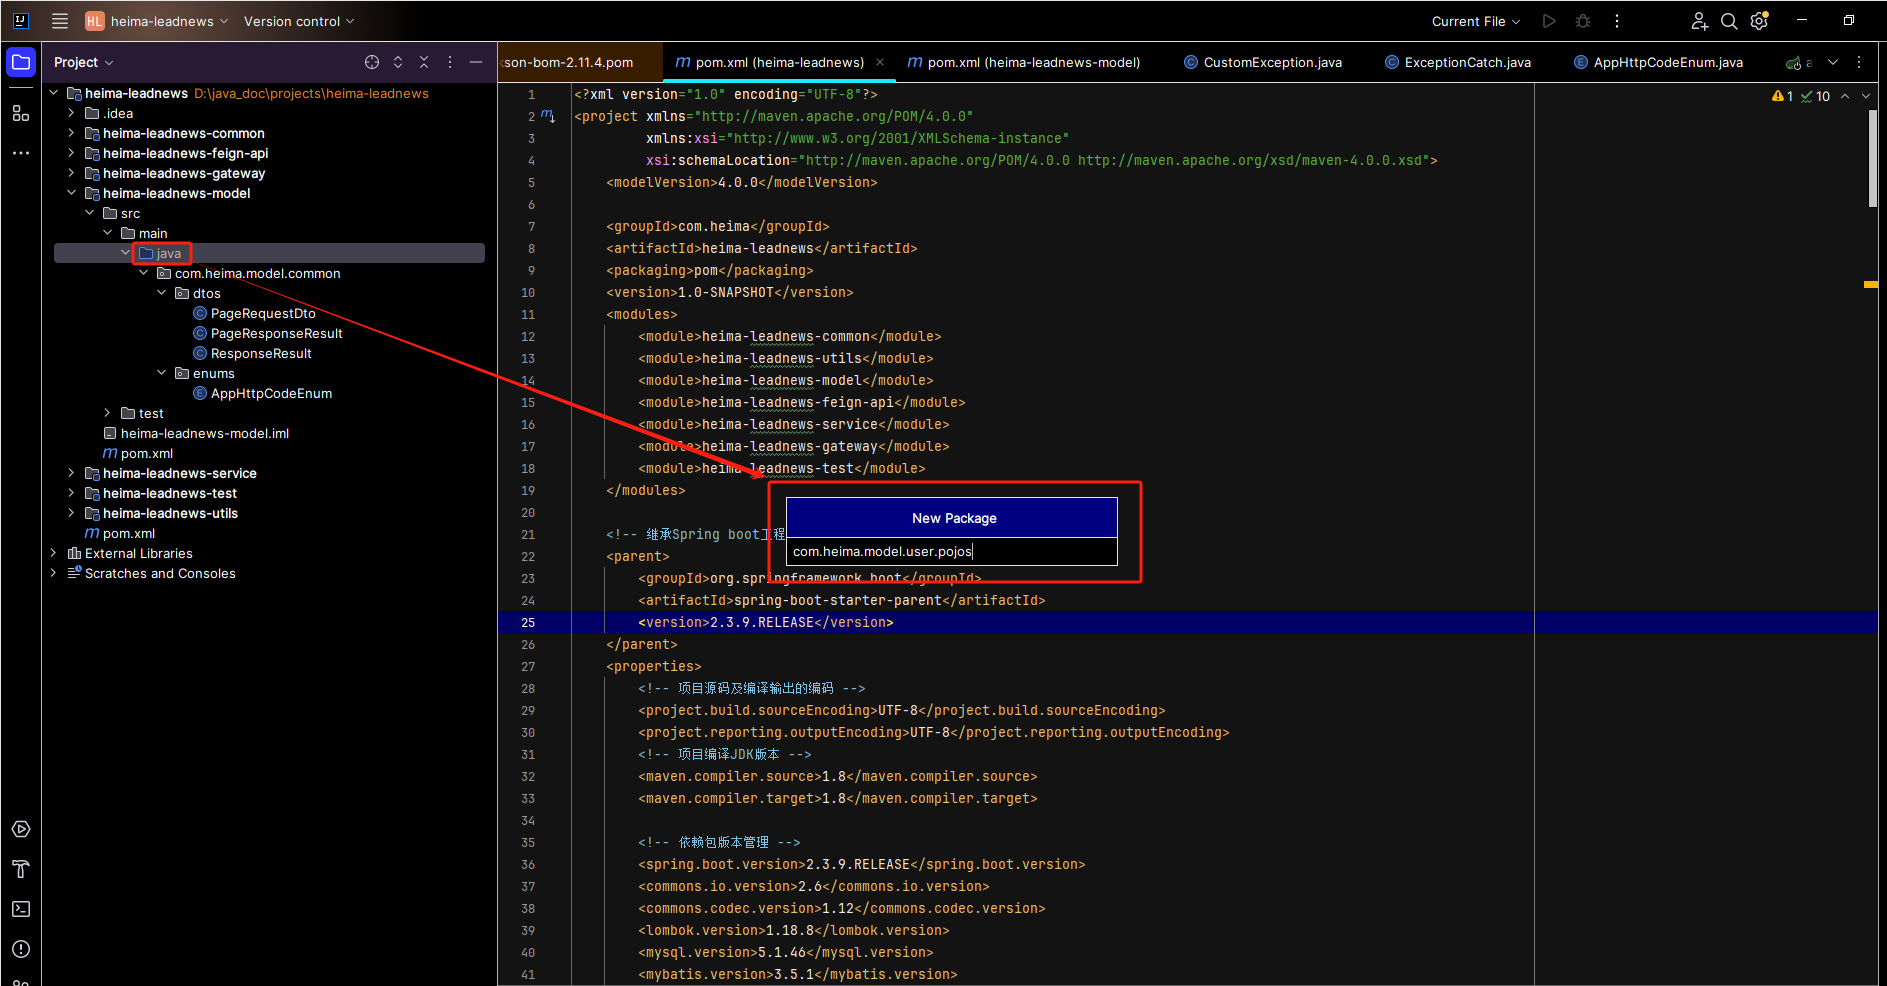The height and width of the screenshot is (986, 1887).
Task: Go to next highlighted error arrow
Action: point(1866,96)
